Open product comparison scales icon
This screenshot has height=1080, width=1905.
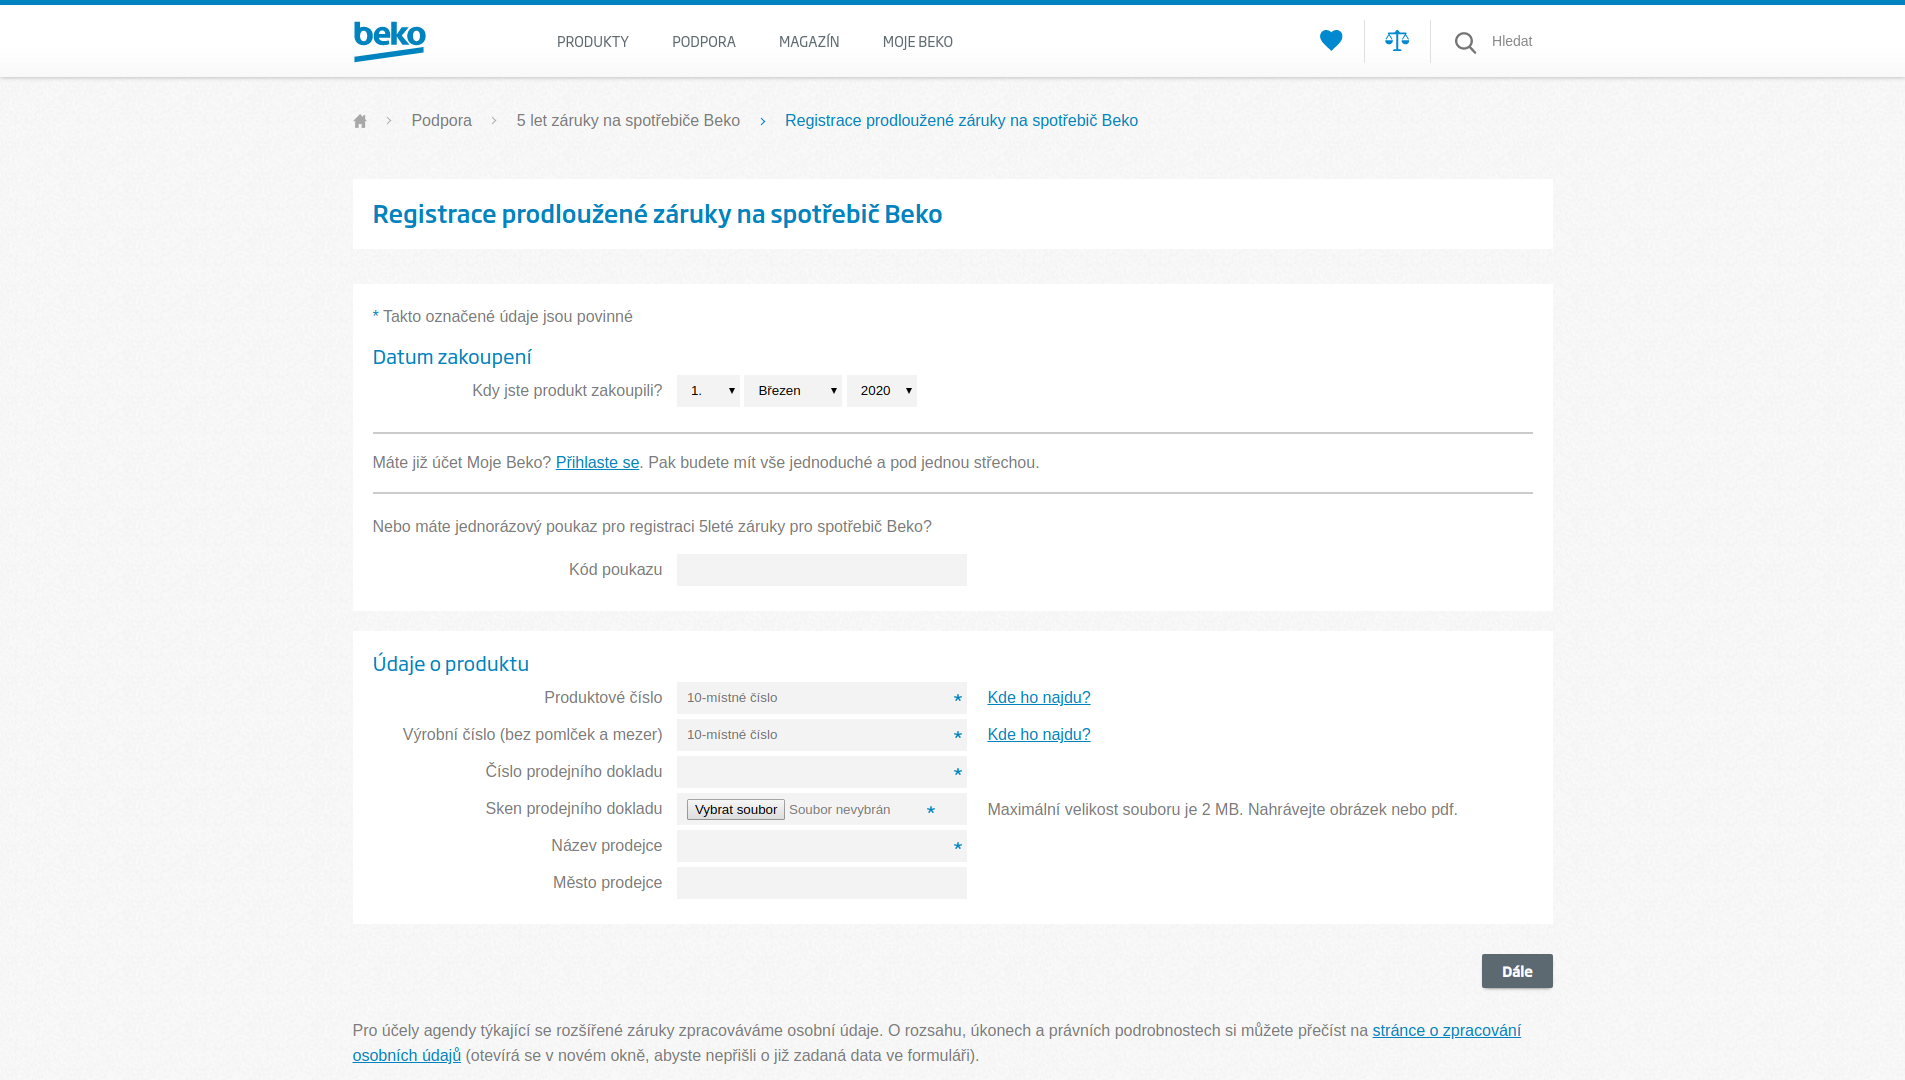coord(1397,41)
